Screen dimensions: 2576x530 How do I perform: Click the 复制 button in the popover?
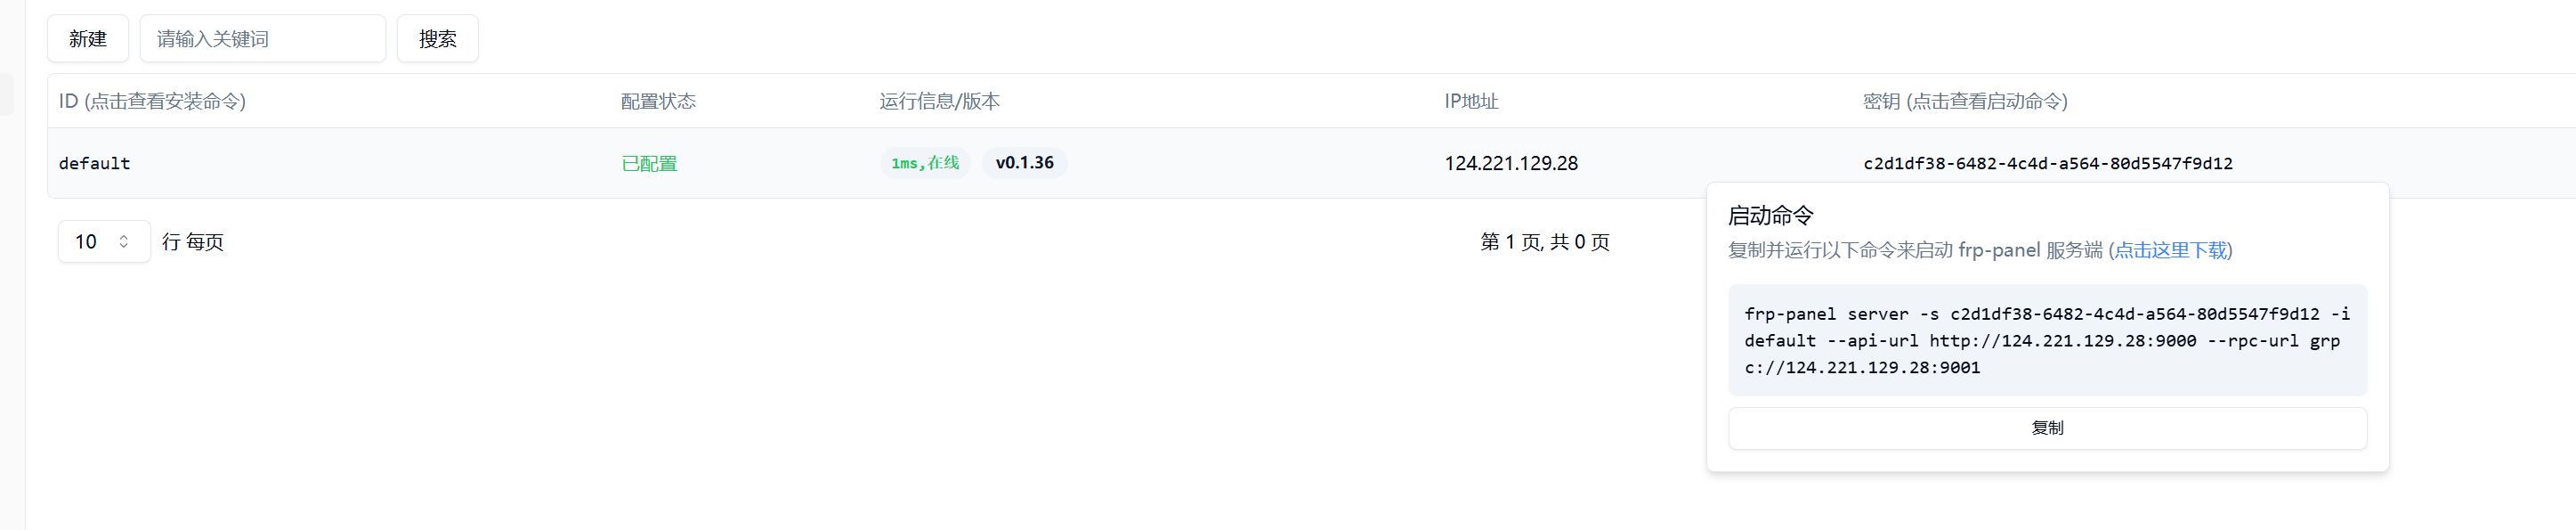coord(2047,428)
